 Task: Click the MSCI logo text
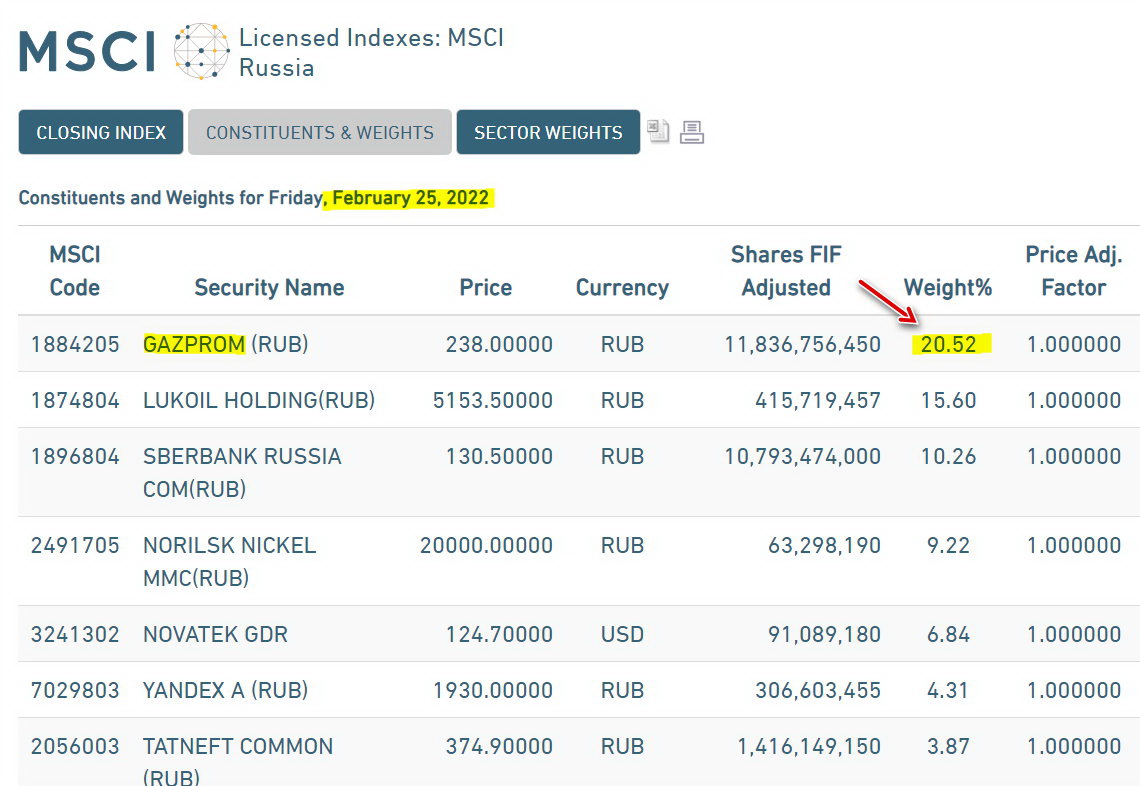87,51
